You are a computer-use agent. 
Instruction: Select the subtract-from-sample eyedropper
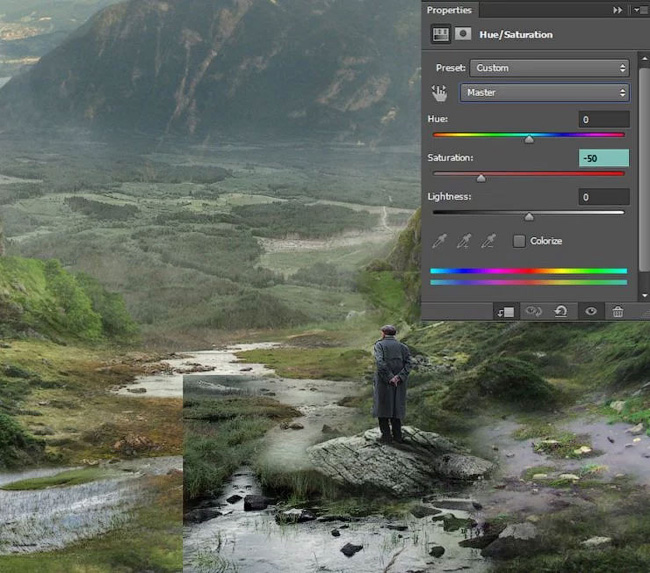pyautogui.click(x=489, y=241)
